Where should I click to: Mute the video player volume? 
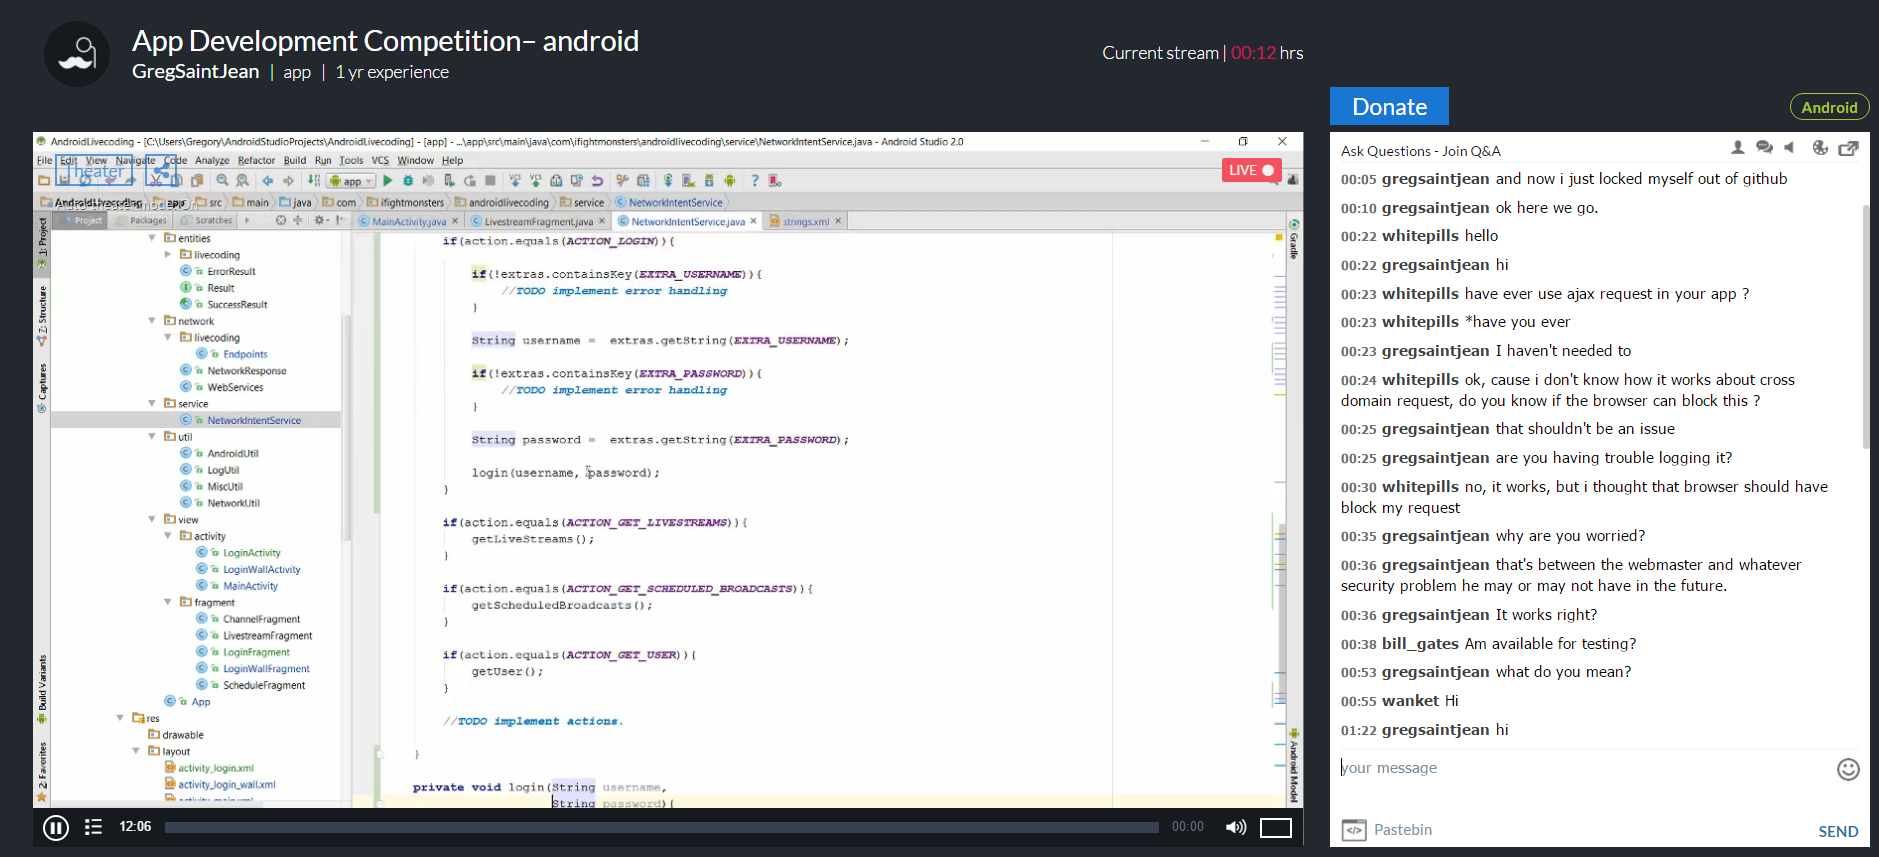1236,827
